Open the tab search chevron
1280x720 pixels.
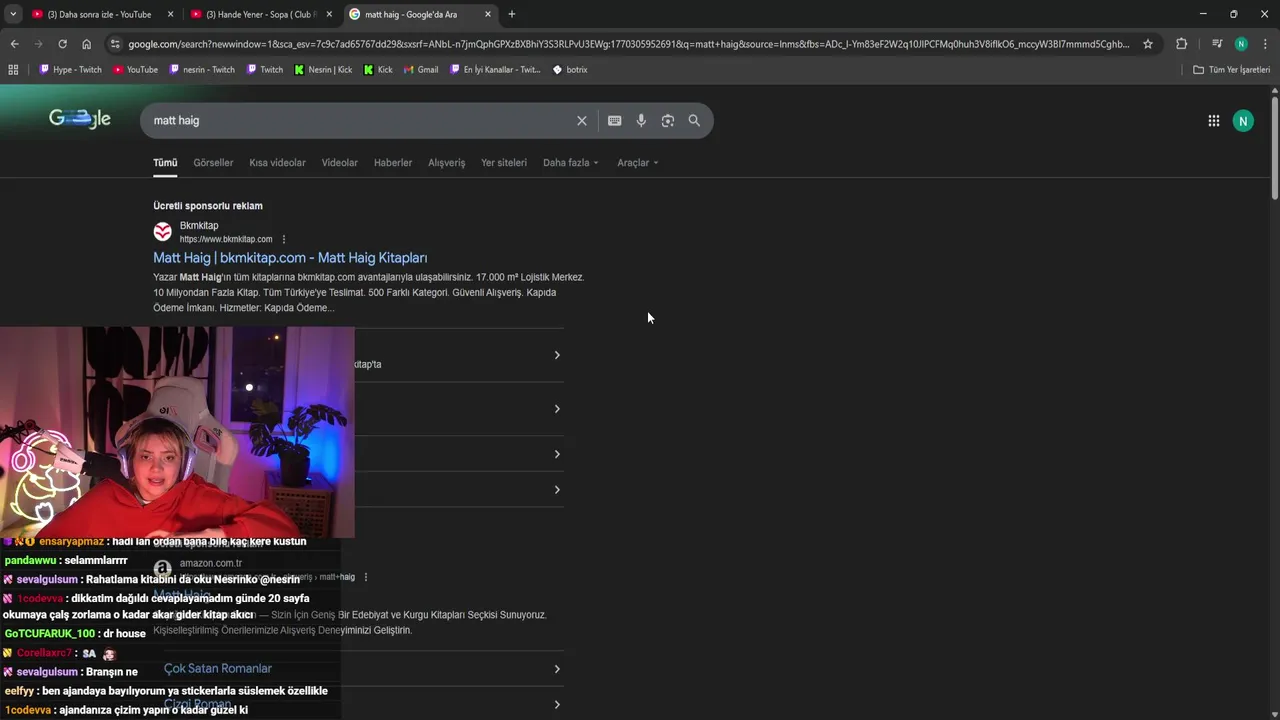(x=12, y=14)
